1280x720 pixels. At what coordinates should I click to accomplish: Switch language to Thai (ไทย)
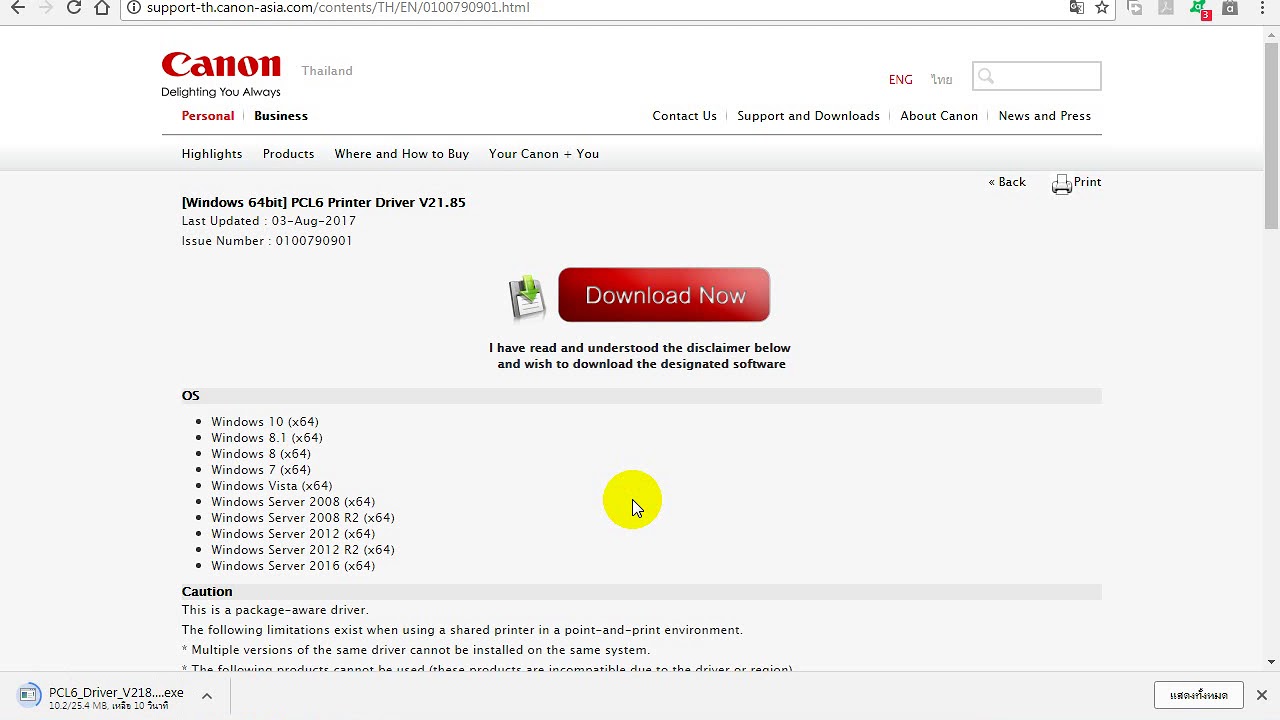coord(942,80)
